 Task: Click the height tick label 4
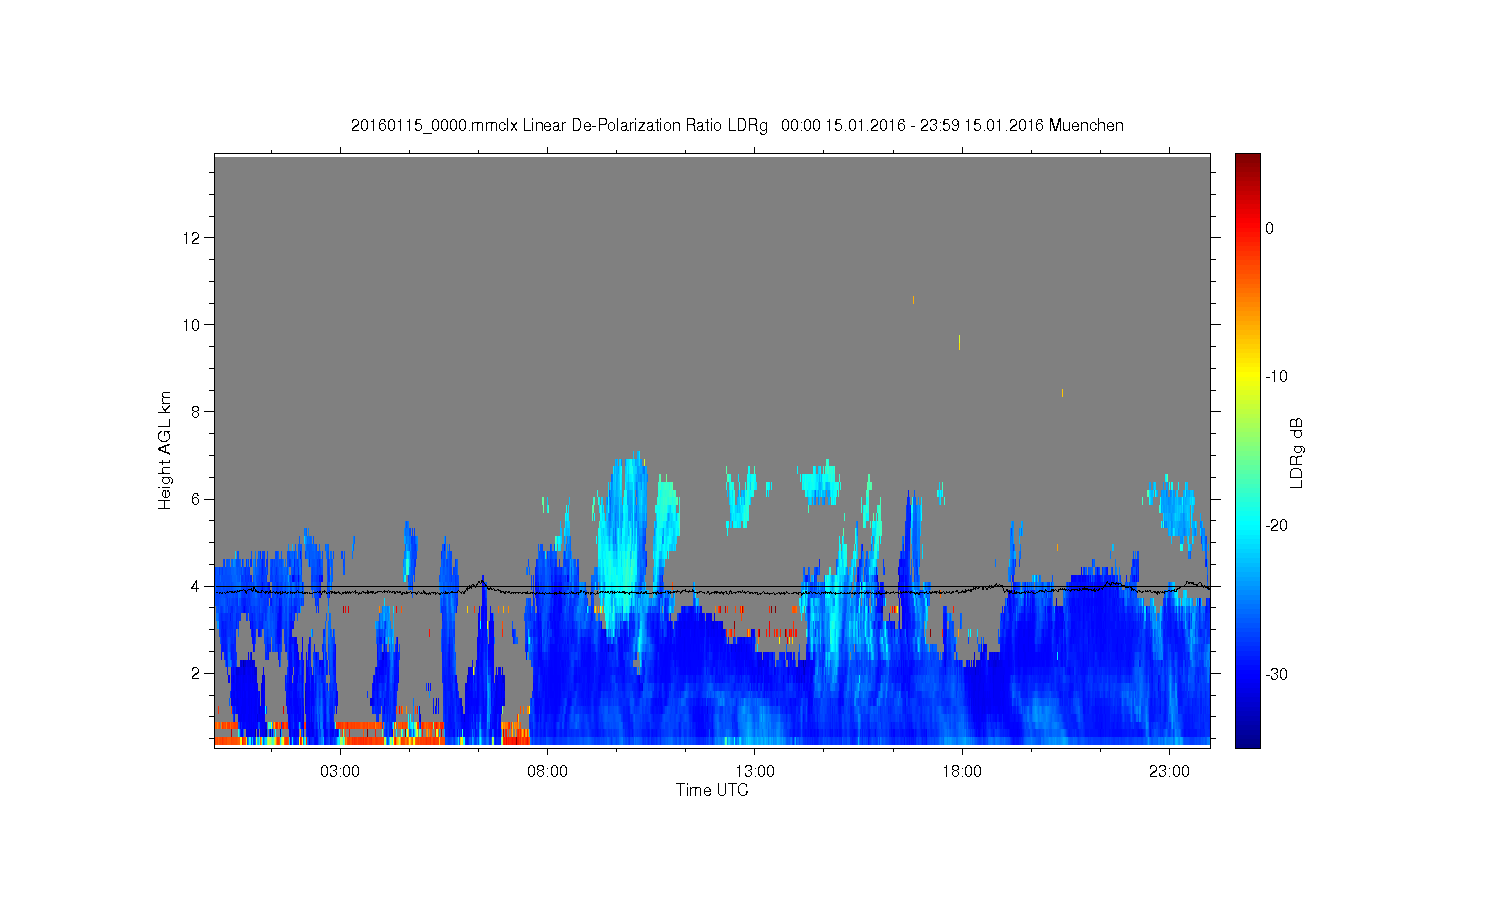[198, 586]
